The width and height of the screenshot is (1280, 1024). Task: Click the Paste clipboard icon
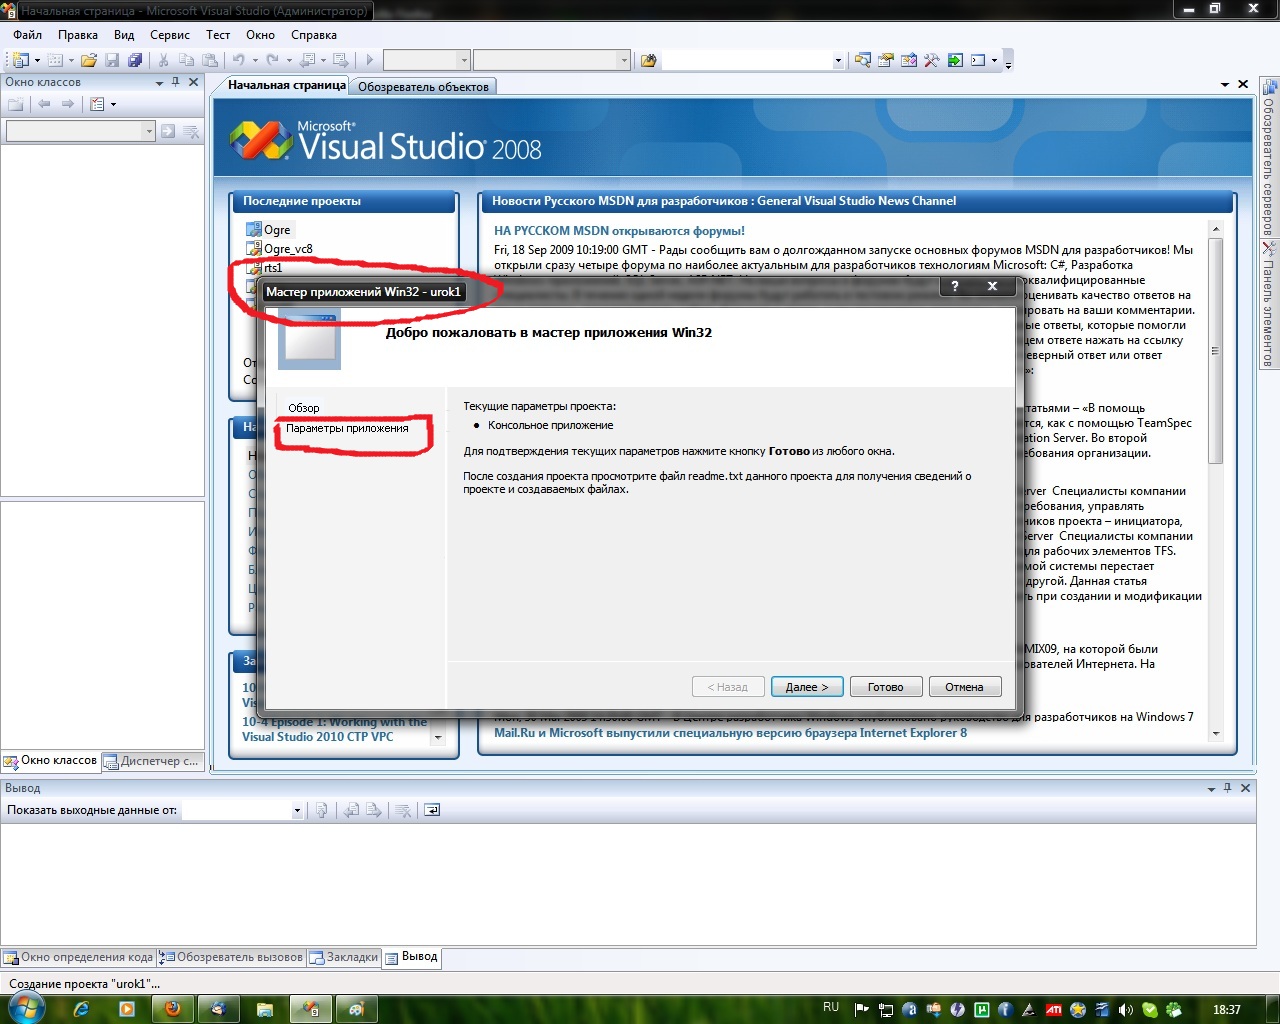pos(209,60)
